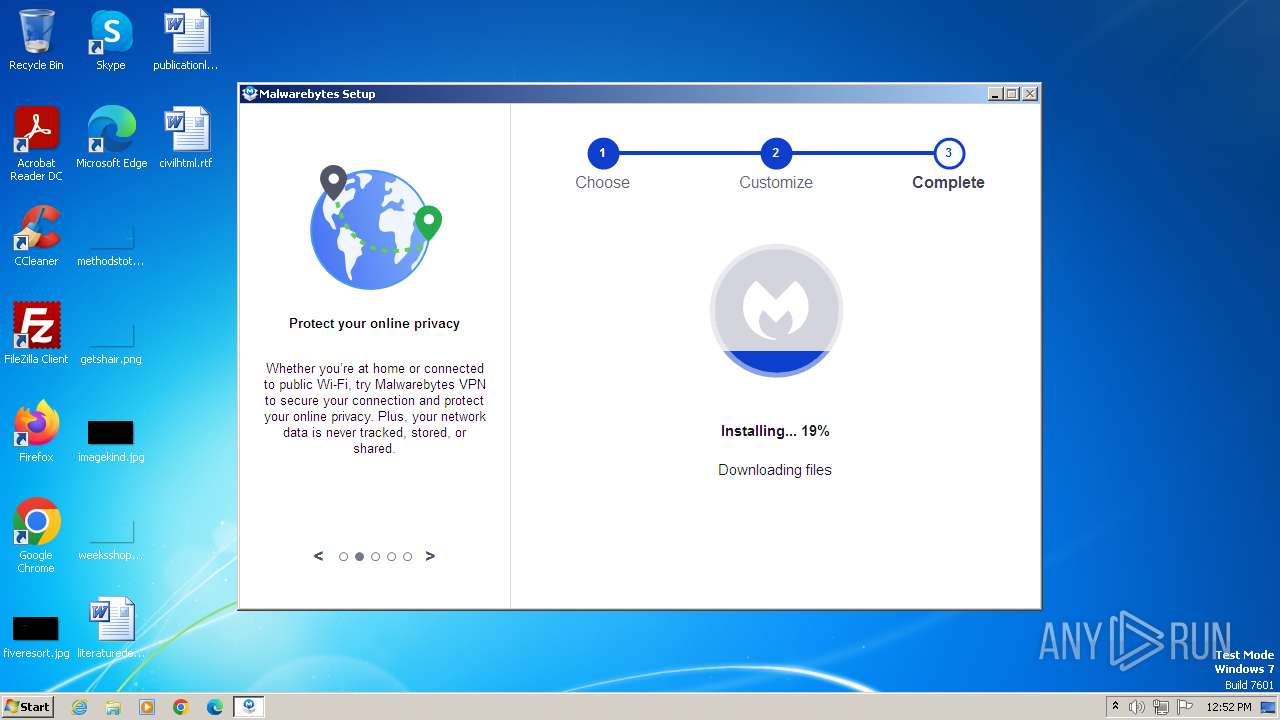The image size is (1280, 720).
Task: Click step 1 Choose circle
Action: (x=602, y=153)
